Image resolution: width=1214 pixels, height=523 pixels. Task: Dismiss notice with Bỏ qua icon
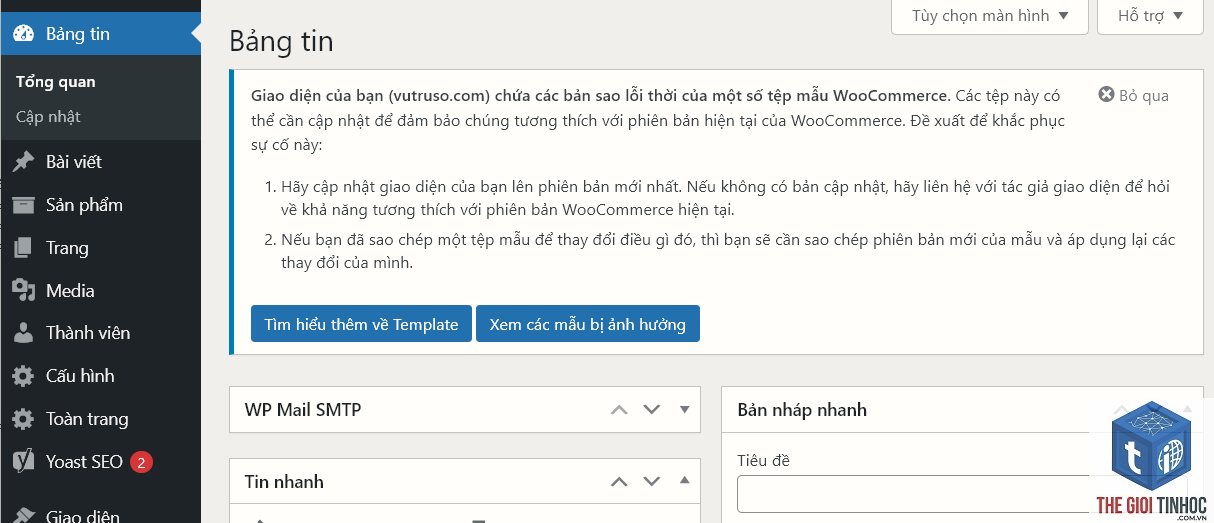tap(1106, 95)
